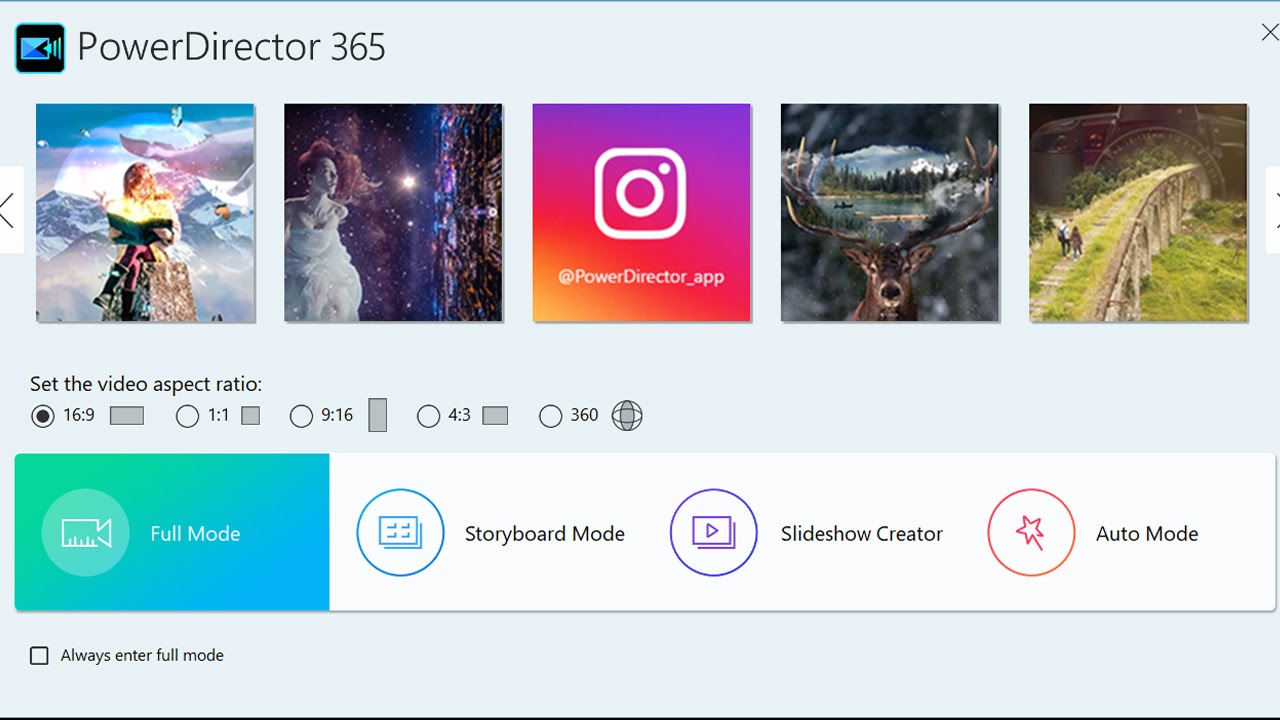Select the 9:16 aspect ratio radio button
The width and height of the screenshot is (1280, 720).
click(301, 416)
